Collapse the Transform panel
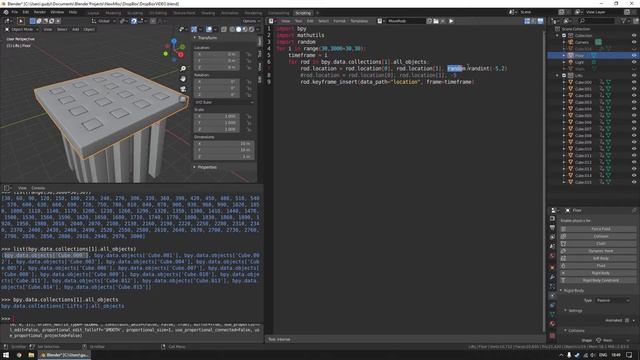Viewport: 640px width, 360px height. 206,38
